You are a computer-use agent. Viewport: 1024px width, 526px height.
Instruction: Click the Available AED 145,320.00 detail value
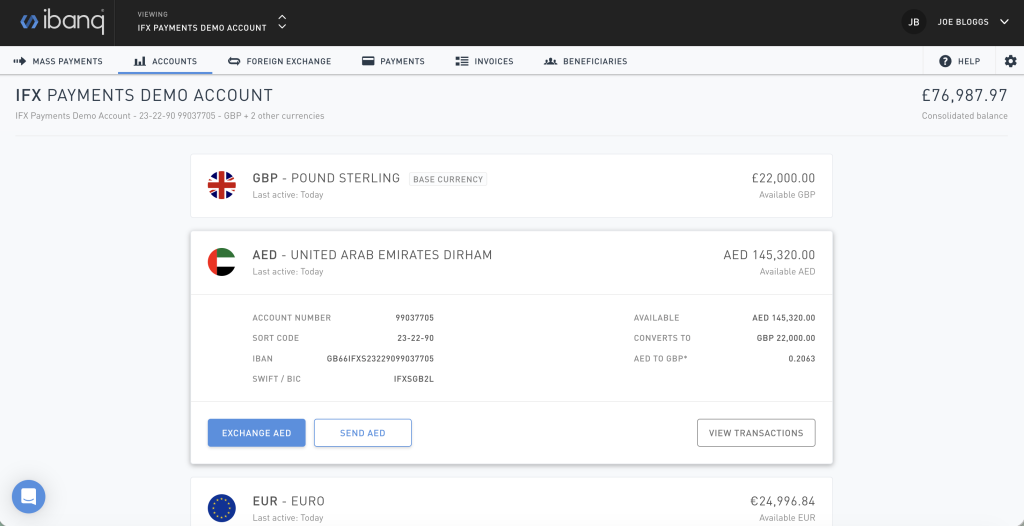784,318
